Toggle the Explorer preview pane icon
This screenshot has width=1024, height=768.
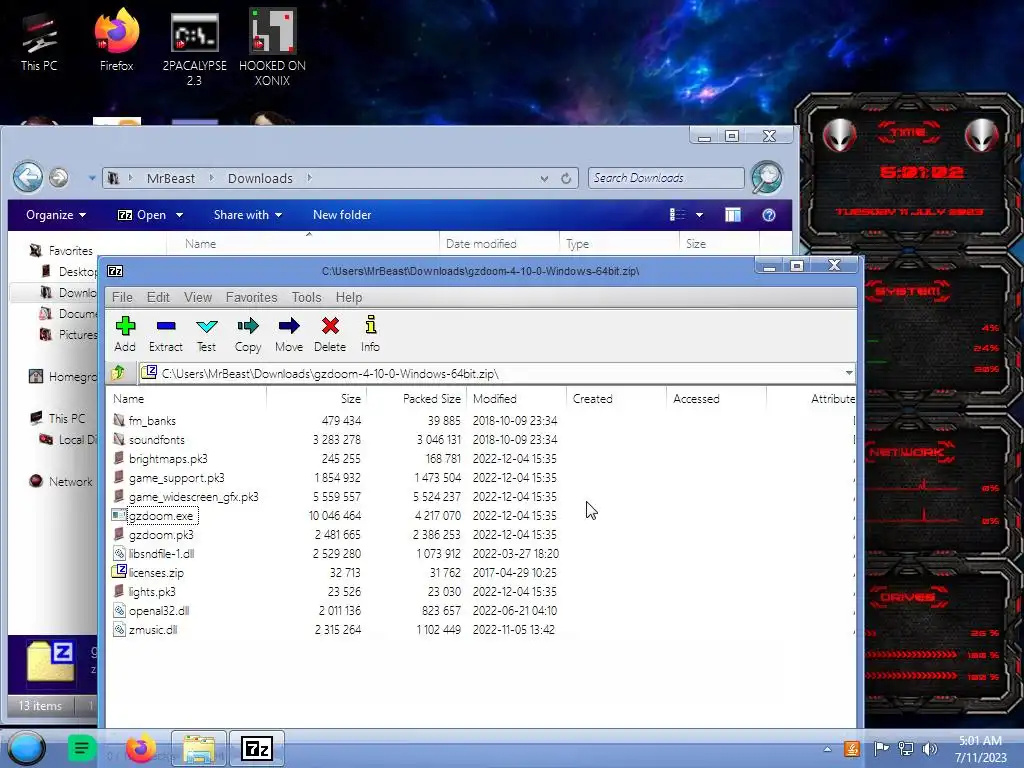[x=733, y=215]
